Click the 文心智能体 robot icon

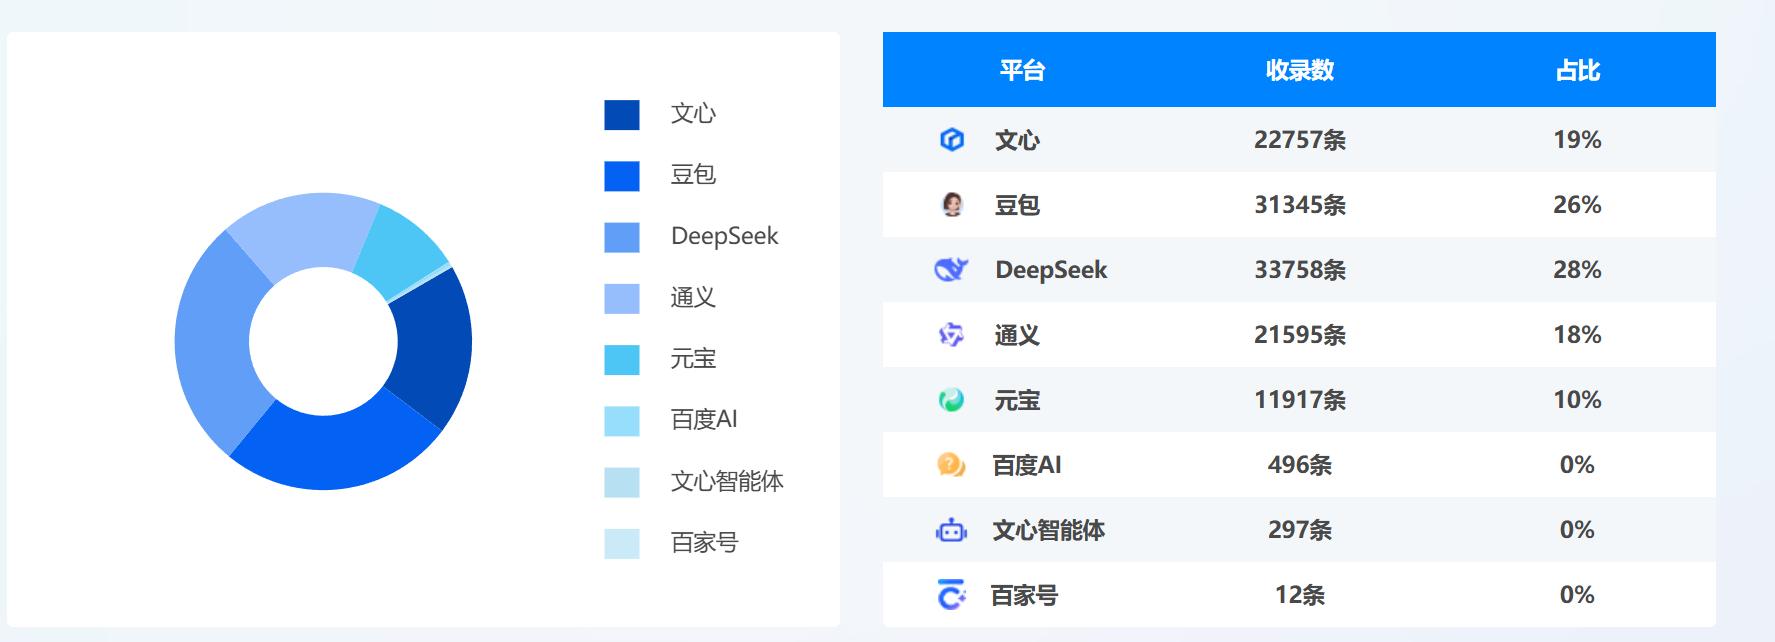[951, 530]
